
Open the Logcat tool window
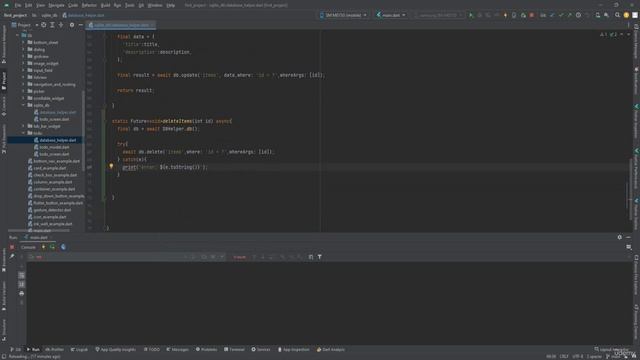(79, 349)
